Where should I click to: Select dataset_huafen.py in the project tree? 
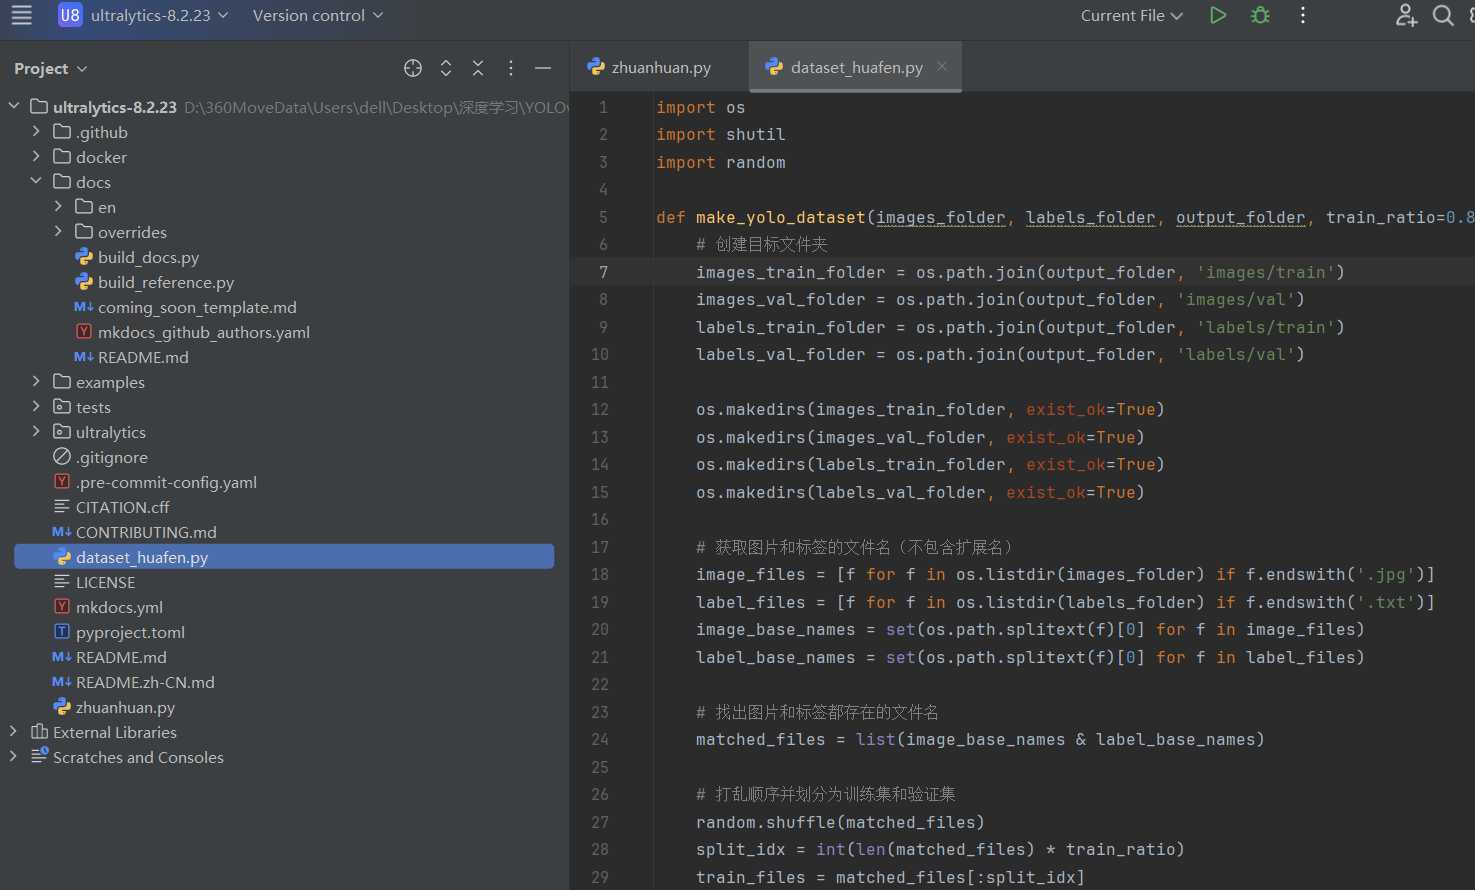pos(284,557)
